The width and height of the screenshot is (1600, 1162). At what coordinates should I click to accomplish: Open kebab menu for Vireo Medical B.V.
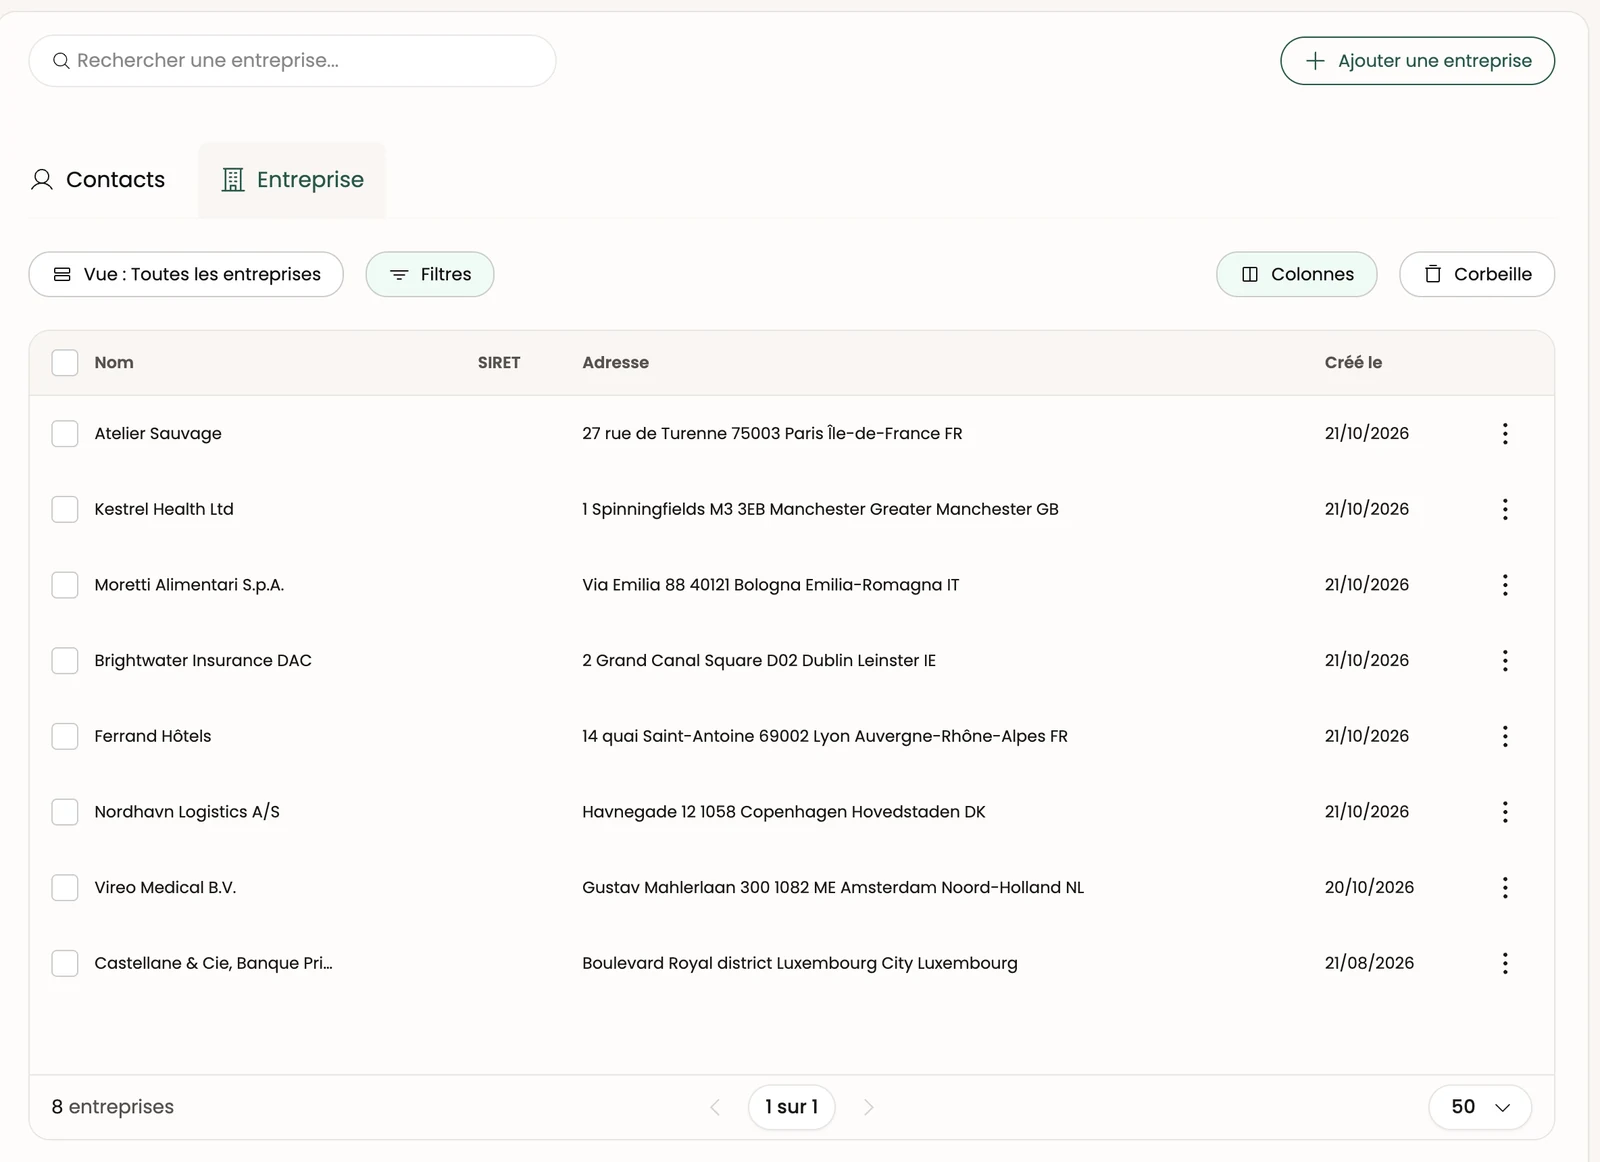pyautogui.click(x=1505, y=887)
